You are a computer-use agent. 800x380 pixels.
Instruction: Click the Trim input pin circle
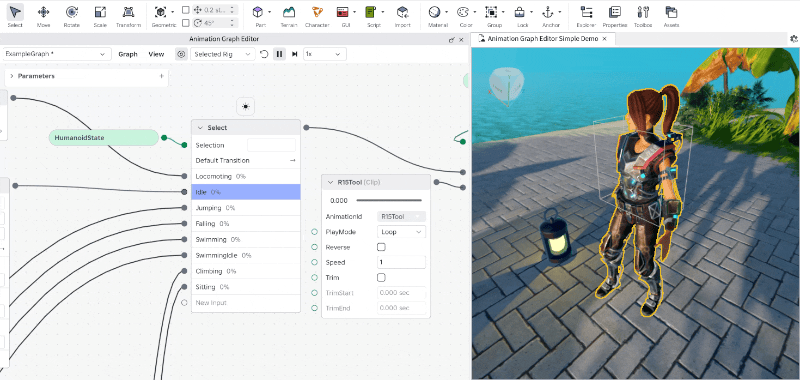click(314, 277)
